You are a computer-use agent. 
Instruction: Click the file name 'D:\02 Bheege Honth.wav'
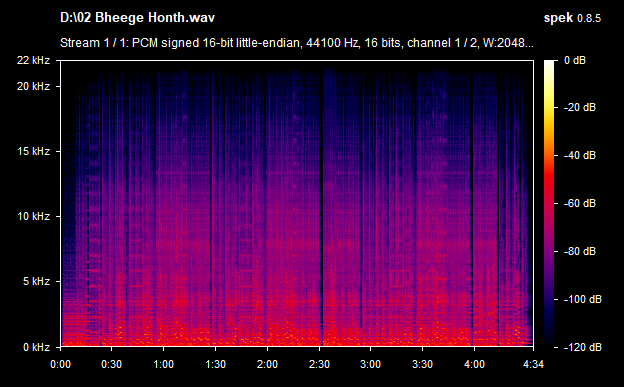[137, 18]
